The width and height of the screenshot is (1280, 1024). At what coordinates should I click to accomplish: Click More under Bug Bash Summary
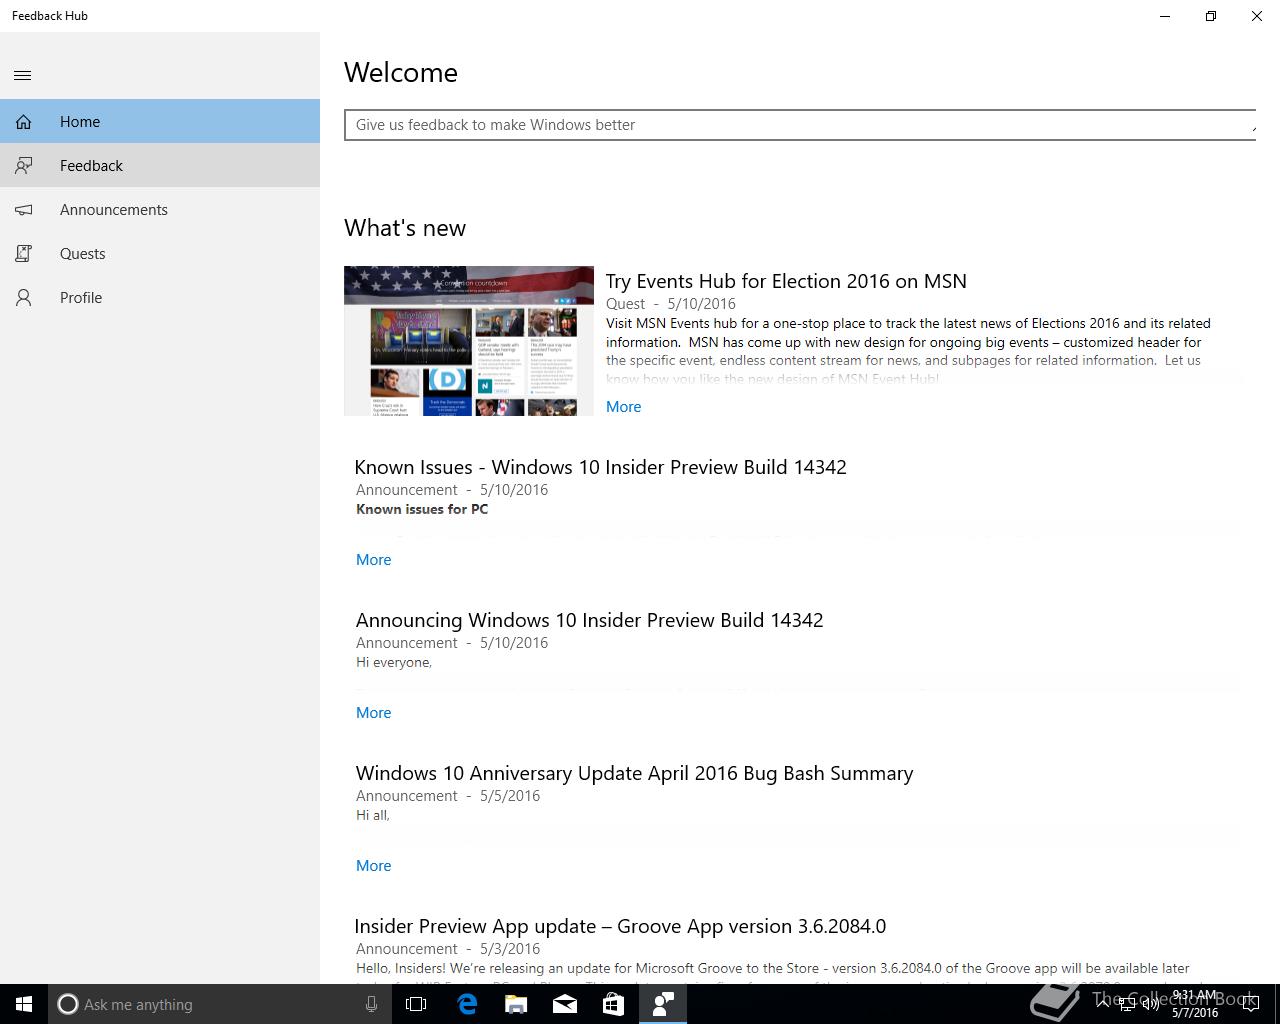pyautogui.click(x=373, y=866)
